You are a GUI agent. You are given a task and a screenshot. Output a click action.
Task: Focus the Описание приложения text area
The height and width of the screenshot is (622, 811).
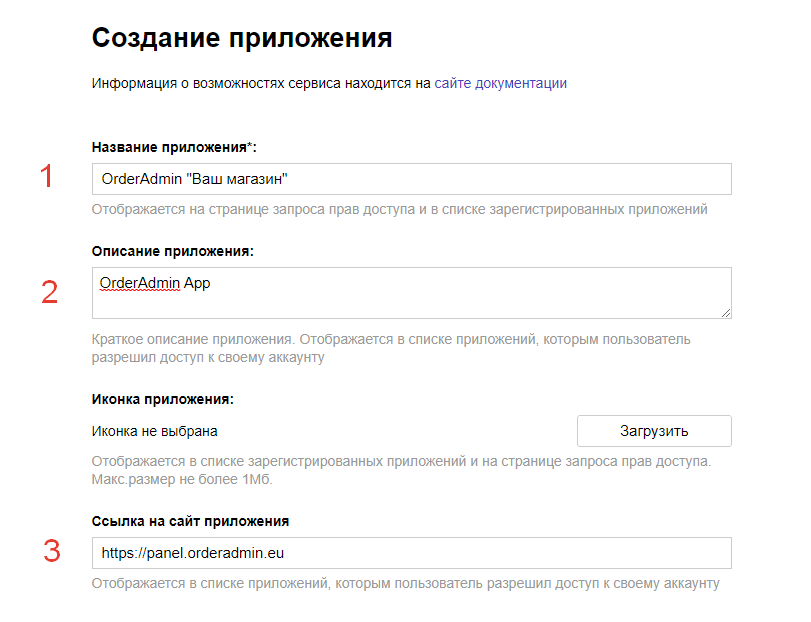pyautogui.click(x=412, y=293)
